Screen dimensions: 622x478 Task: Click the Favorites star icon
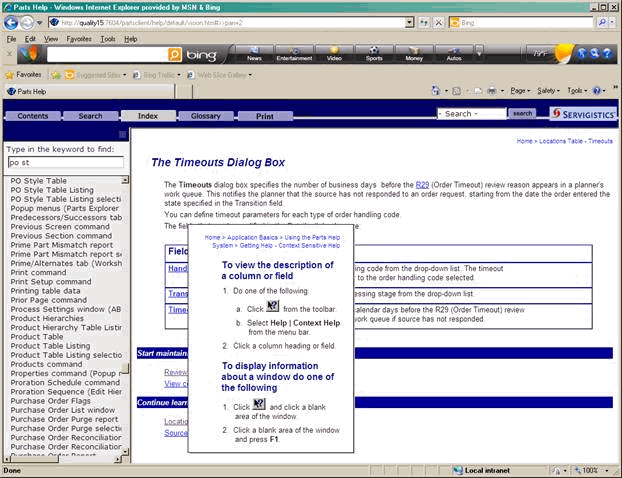coord(10,75)
